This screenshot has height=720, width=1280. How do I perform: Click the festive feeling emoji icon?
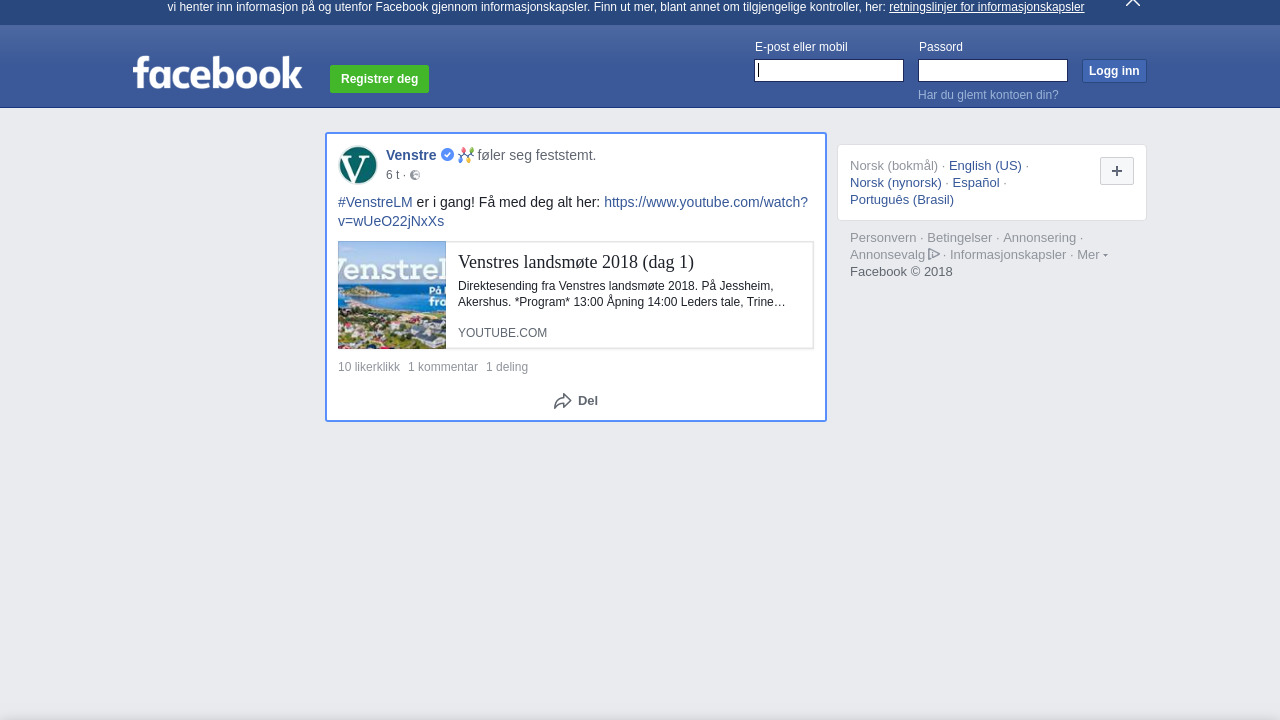click(466, 155)
